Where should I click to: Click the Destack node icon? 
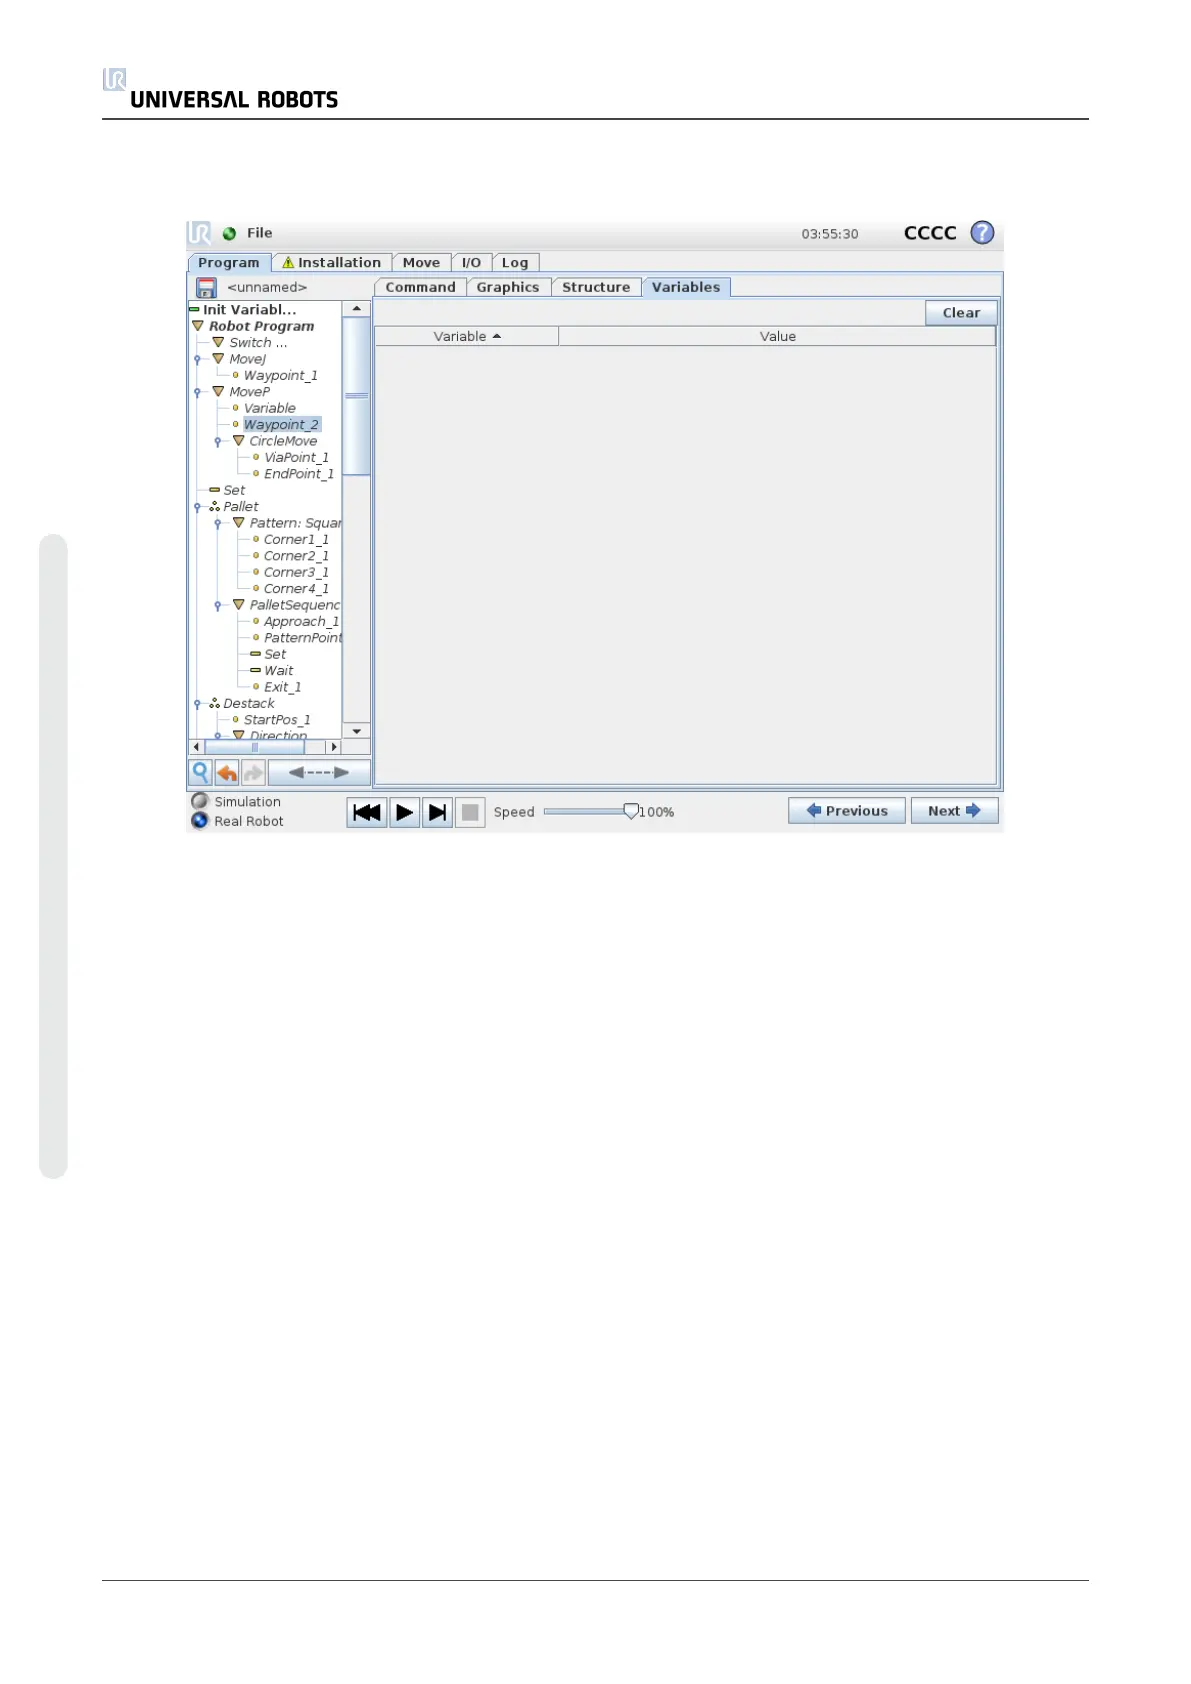tap(214, 704)
